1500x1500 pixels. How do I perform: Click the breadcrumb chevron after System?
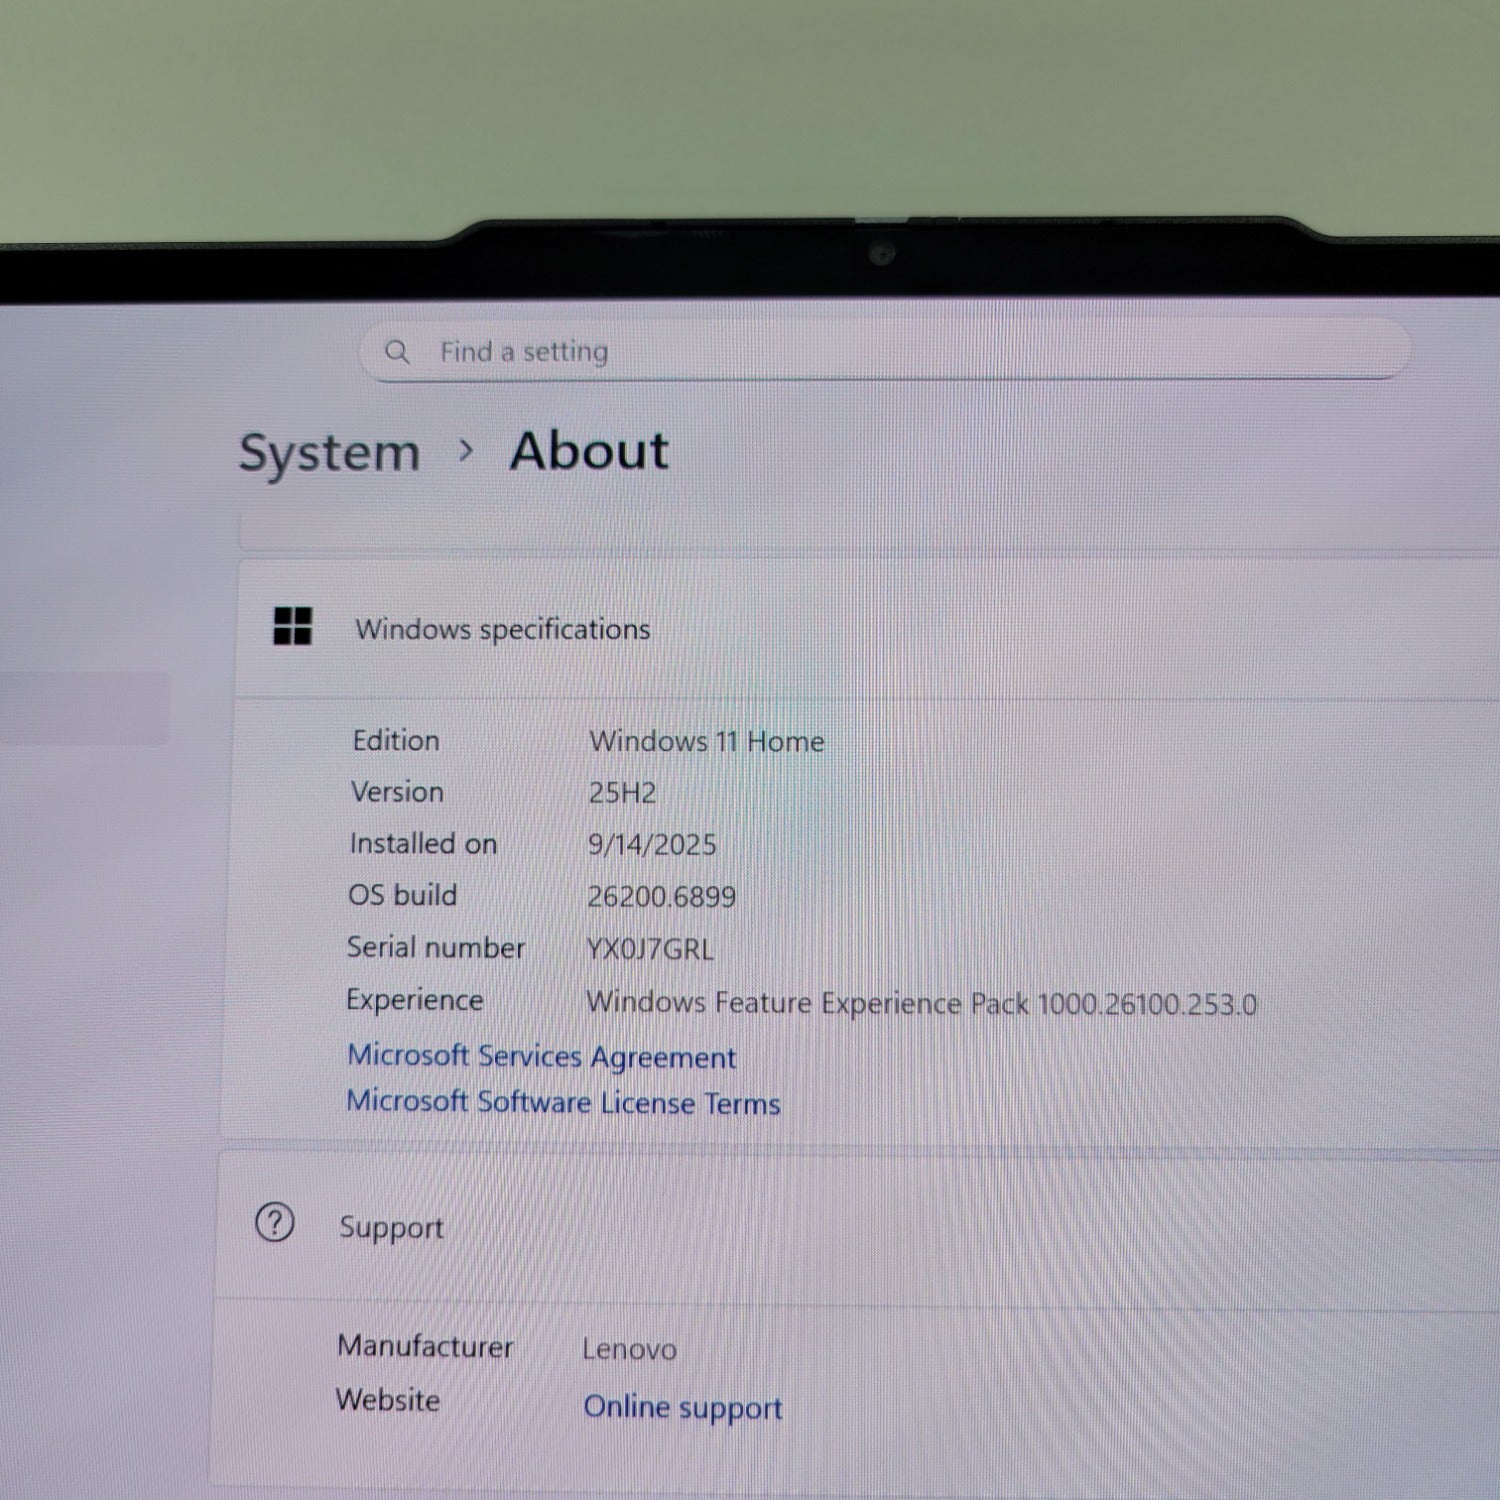[465, 451]
